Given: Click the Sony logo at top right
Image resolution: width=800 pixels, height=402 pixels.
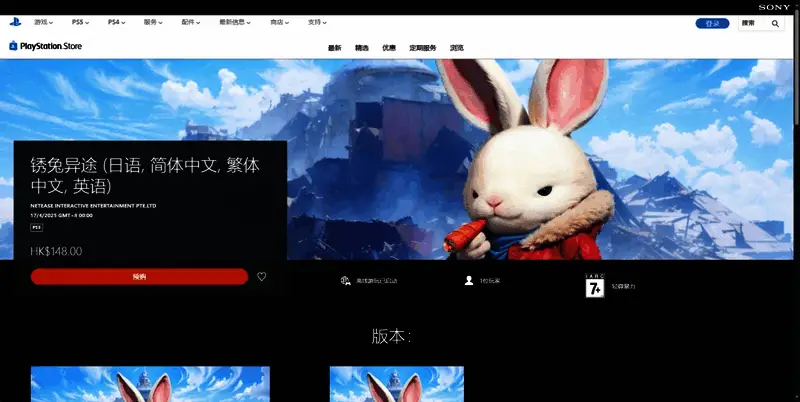Looking at the screenshot, I should pos(773,7).
